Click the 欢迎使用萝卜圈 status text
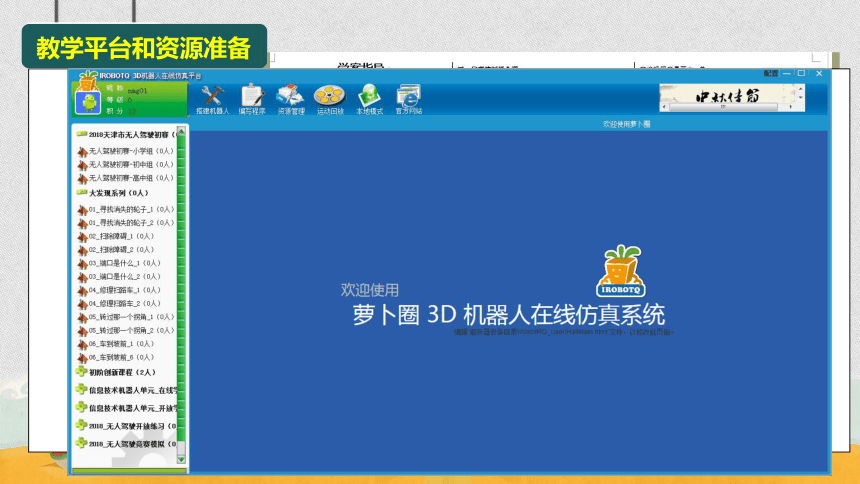Viewport: 860px width, 484px height. pos(626,124)
